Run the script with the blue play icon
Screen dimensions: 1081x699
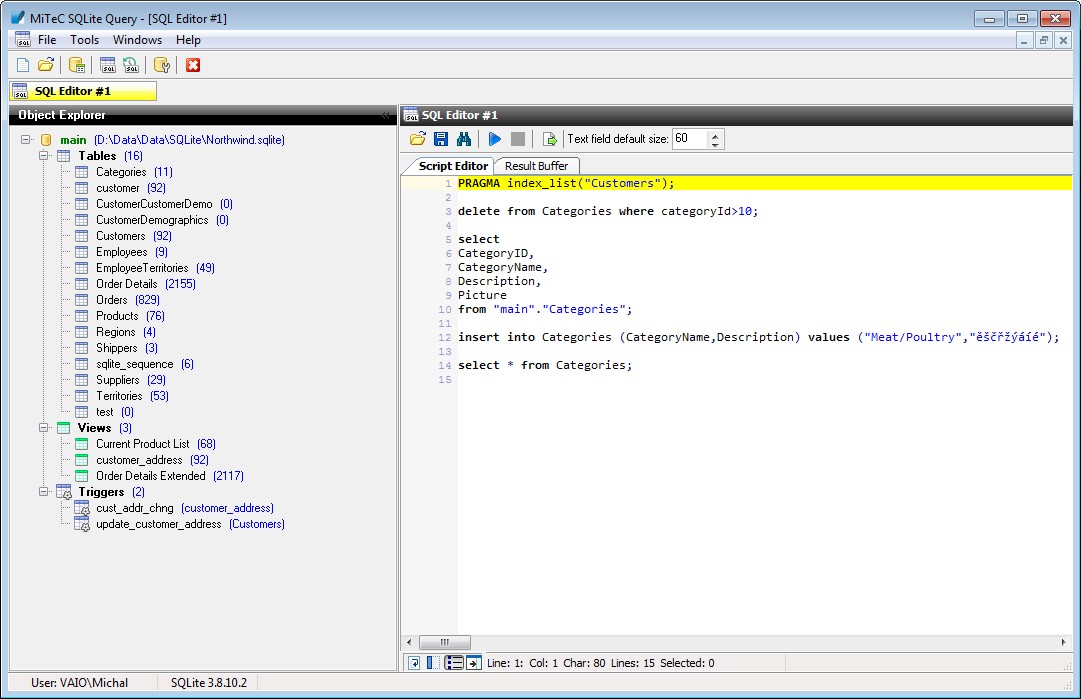point(495,139)
